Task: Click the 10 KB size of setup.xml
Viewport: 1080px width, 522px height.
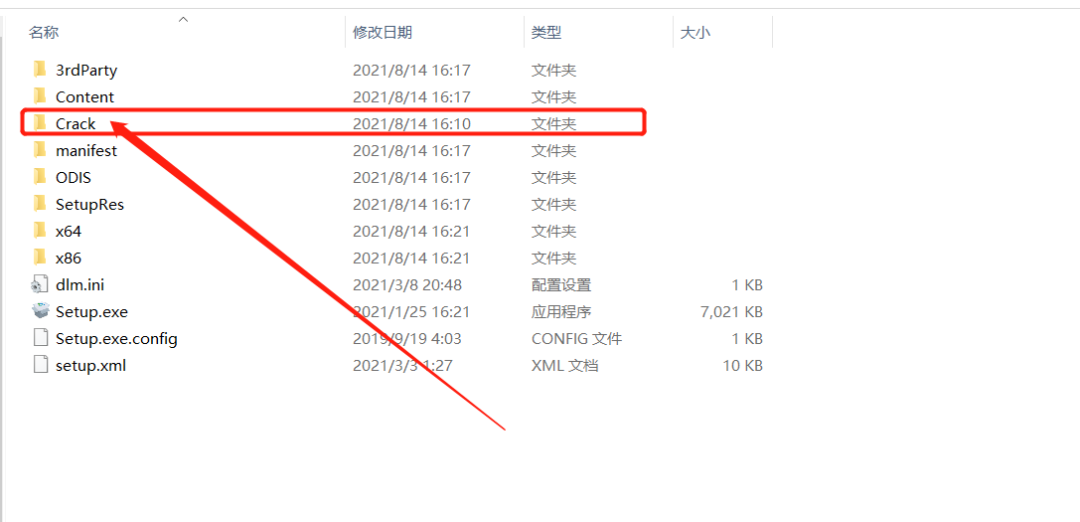Action: tap(742, 365)
